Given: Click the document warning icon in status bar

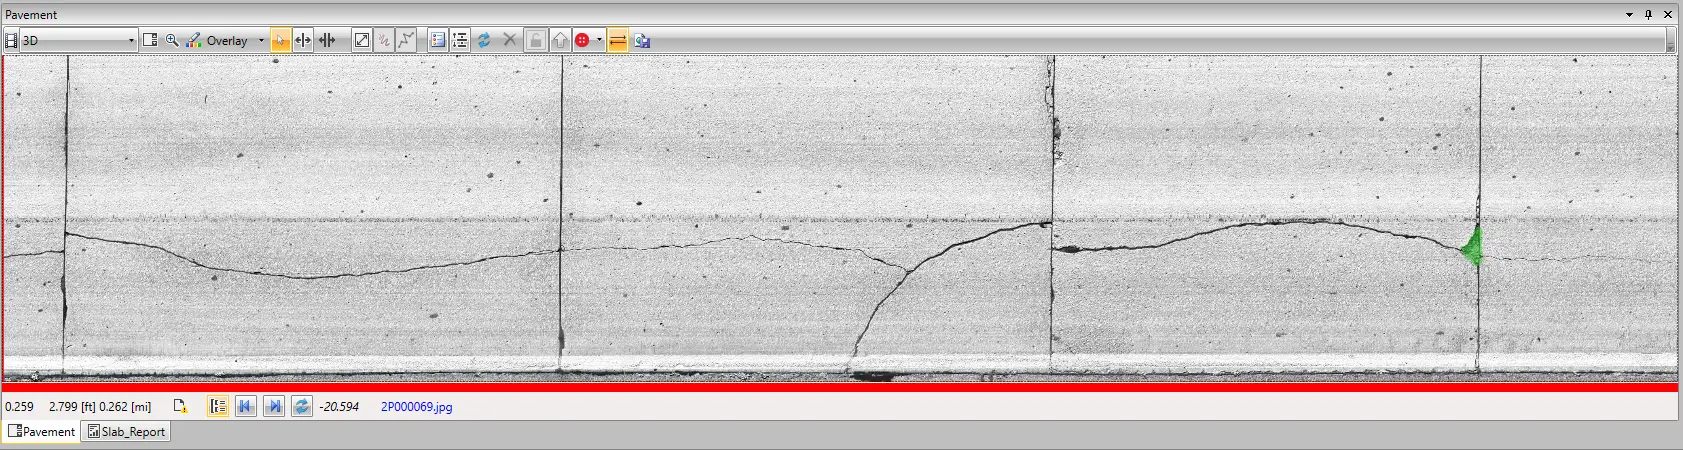Looking at the screenshot, I should [180, 406].
